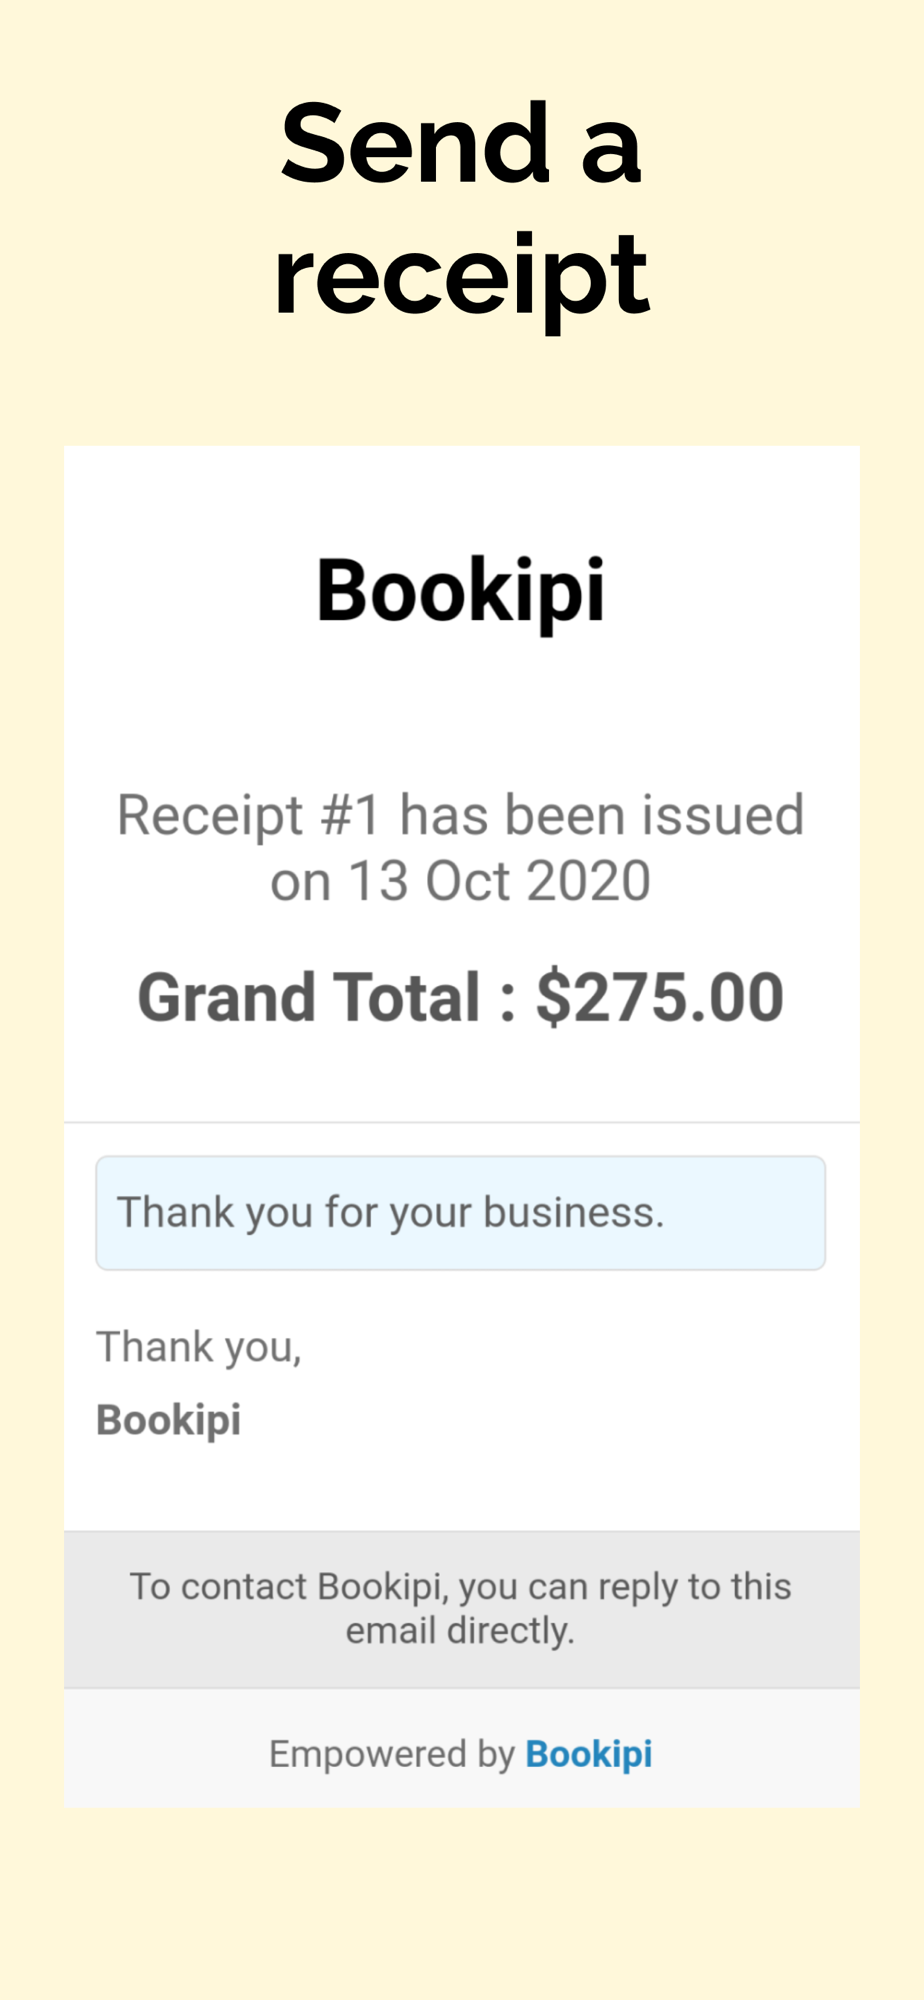Select the "13 Oct 2020" issue date
This screenshot has height=2000, width=924.
(x=498, y=882)
